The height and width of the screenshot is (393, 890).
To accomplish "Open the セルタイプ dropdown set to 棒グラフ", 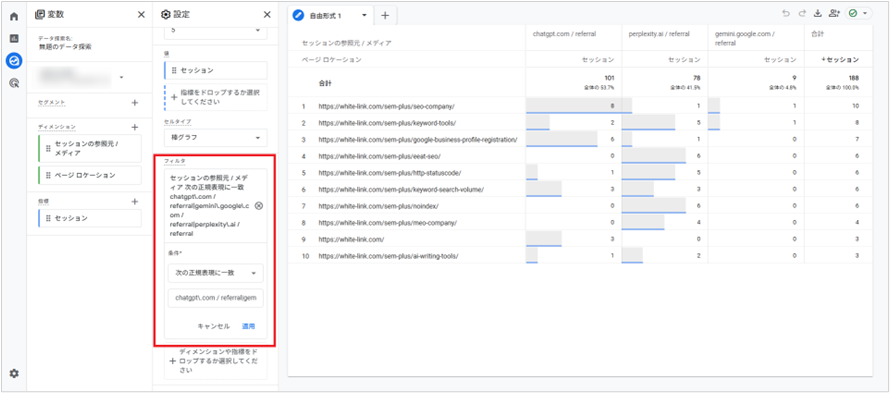I will [216, 137].
